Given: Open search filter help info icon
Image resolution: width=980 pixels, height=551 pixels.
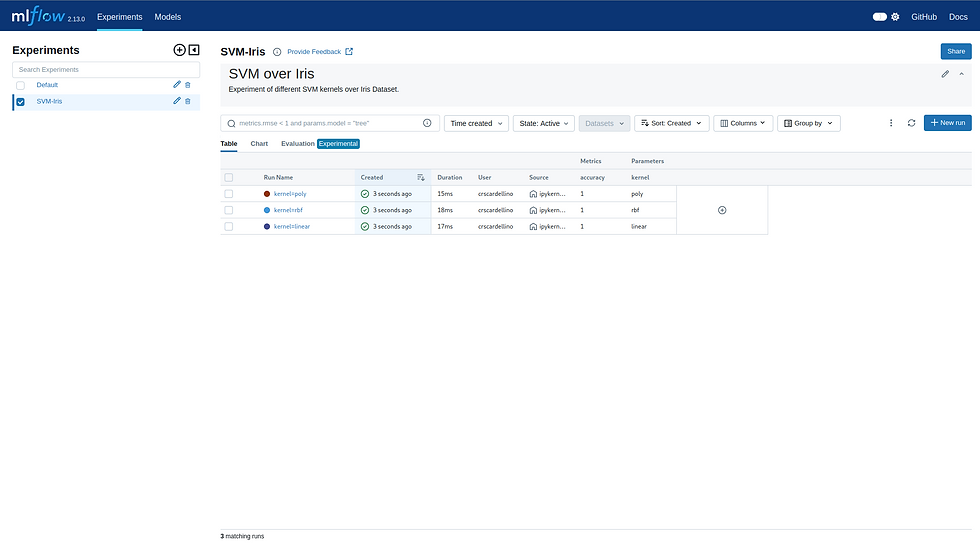Looking at the screenshot, I should tap(428, 123).
